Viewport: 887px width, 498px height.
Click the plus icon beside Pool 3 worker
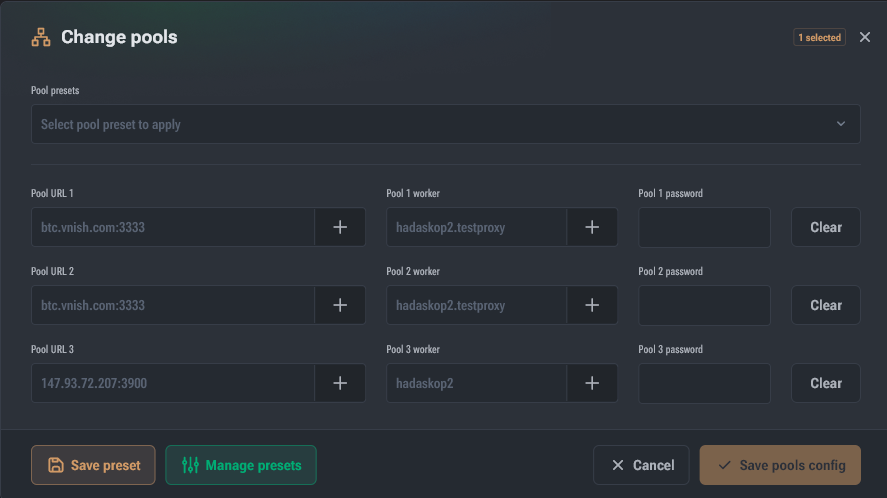pyautogui.click(x=592, y=383)
